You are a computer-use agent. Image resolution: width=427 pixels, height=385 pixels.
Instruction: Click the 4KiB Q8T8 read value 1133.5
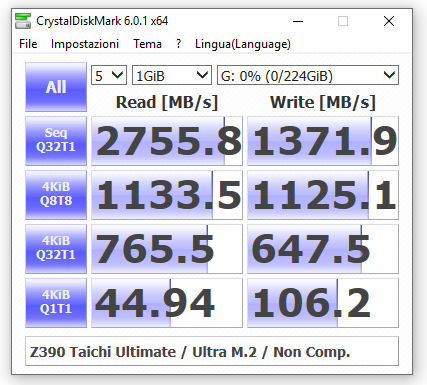click(x=167, y=195)
